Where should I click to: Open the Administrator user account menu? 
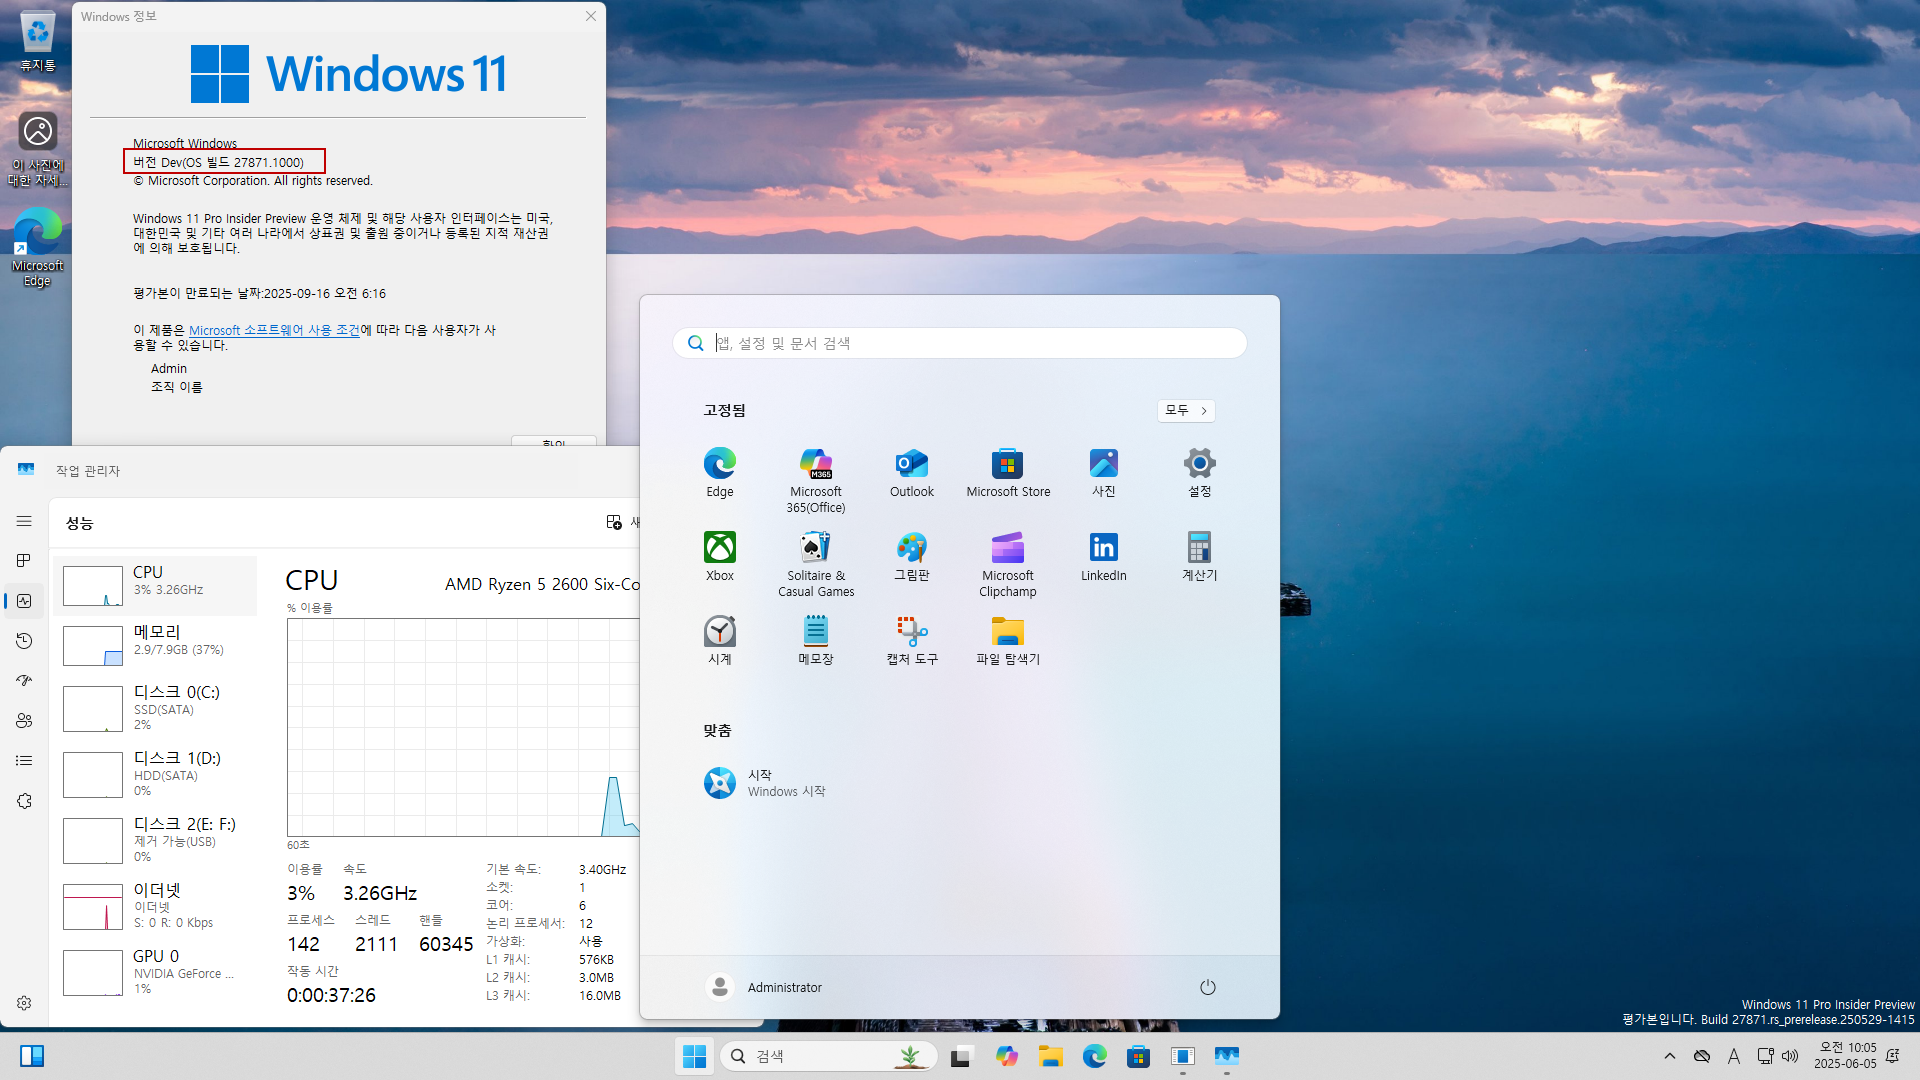(764, 987)
